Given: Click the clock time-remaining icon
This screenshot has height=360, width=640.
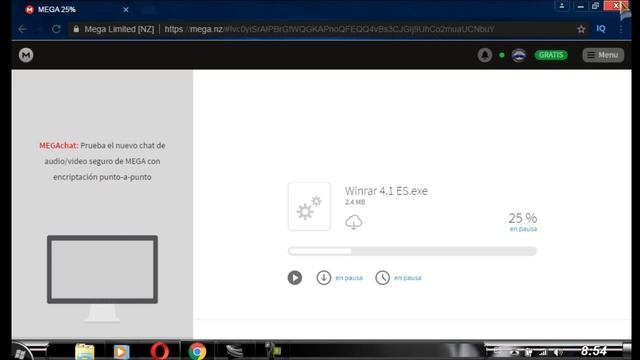Looking at the screenshot, I should coord(382,278).
